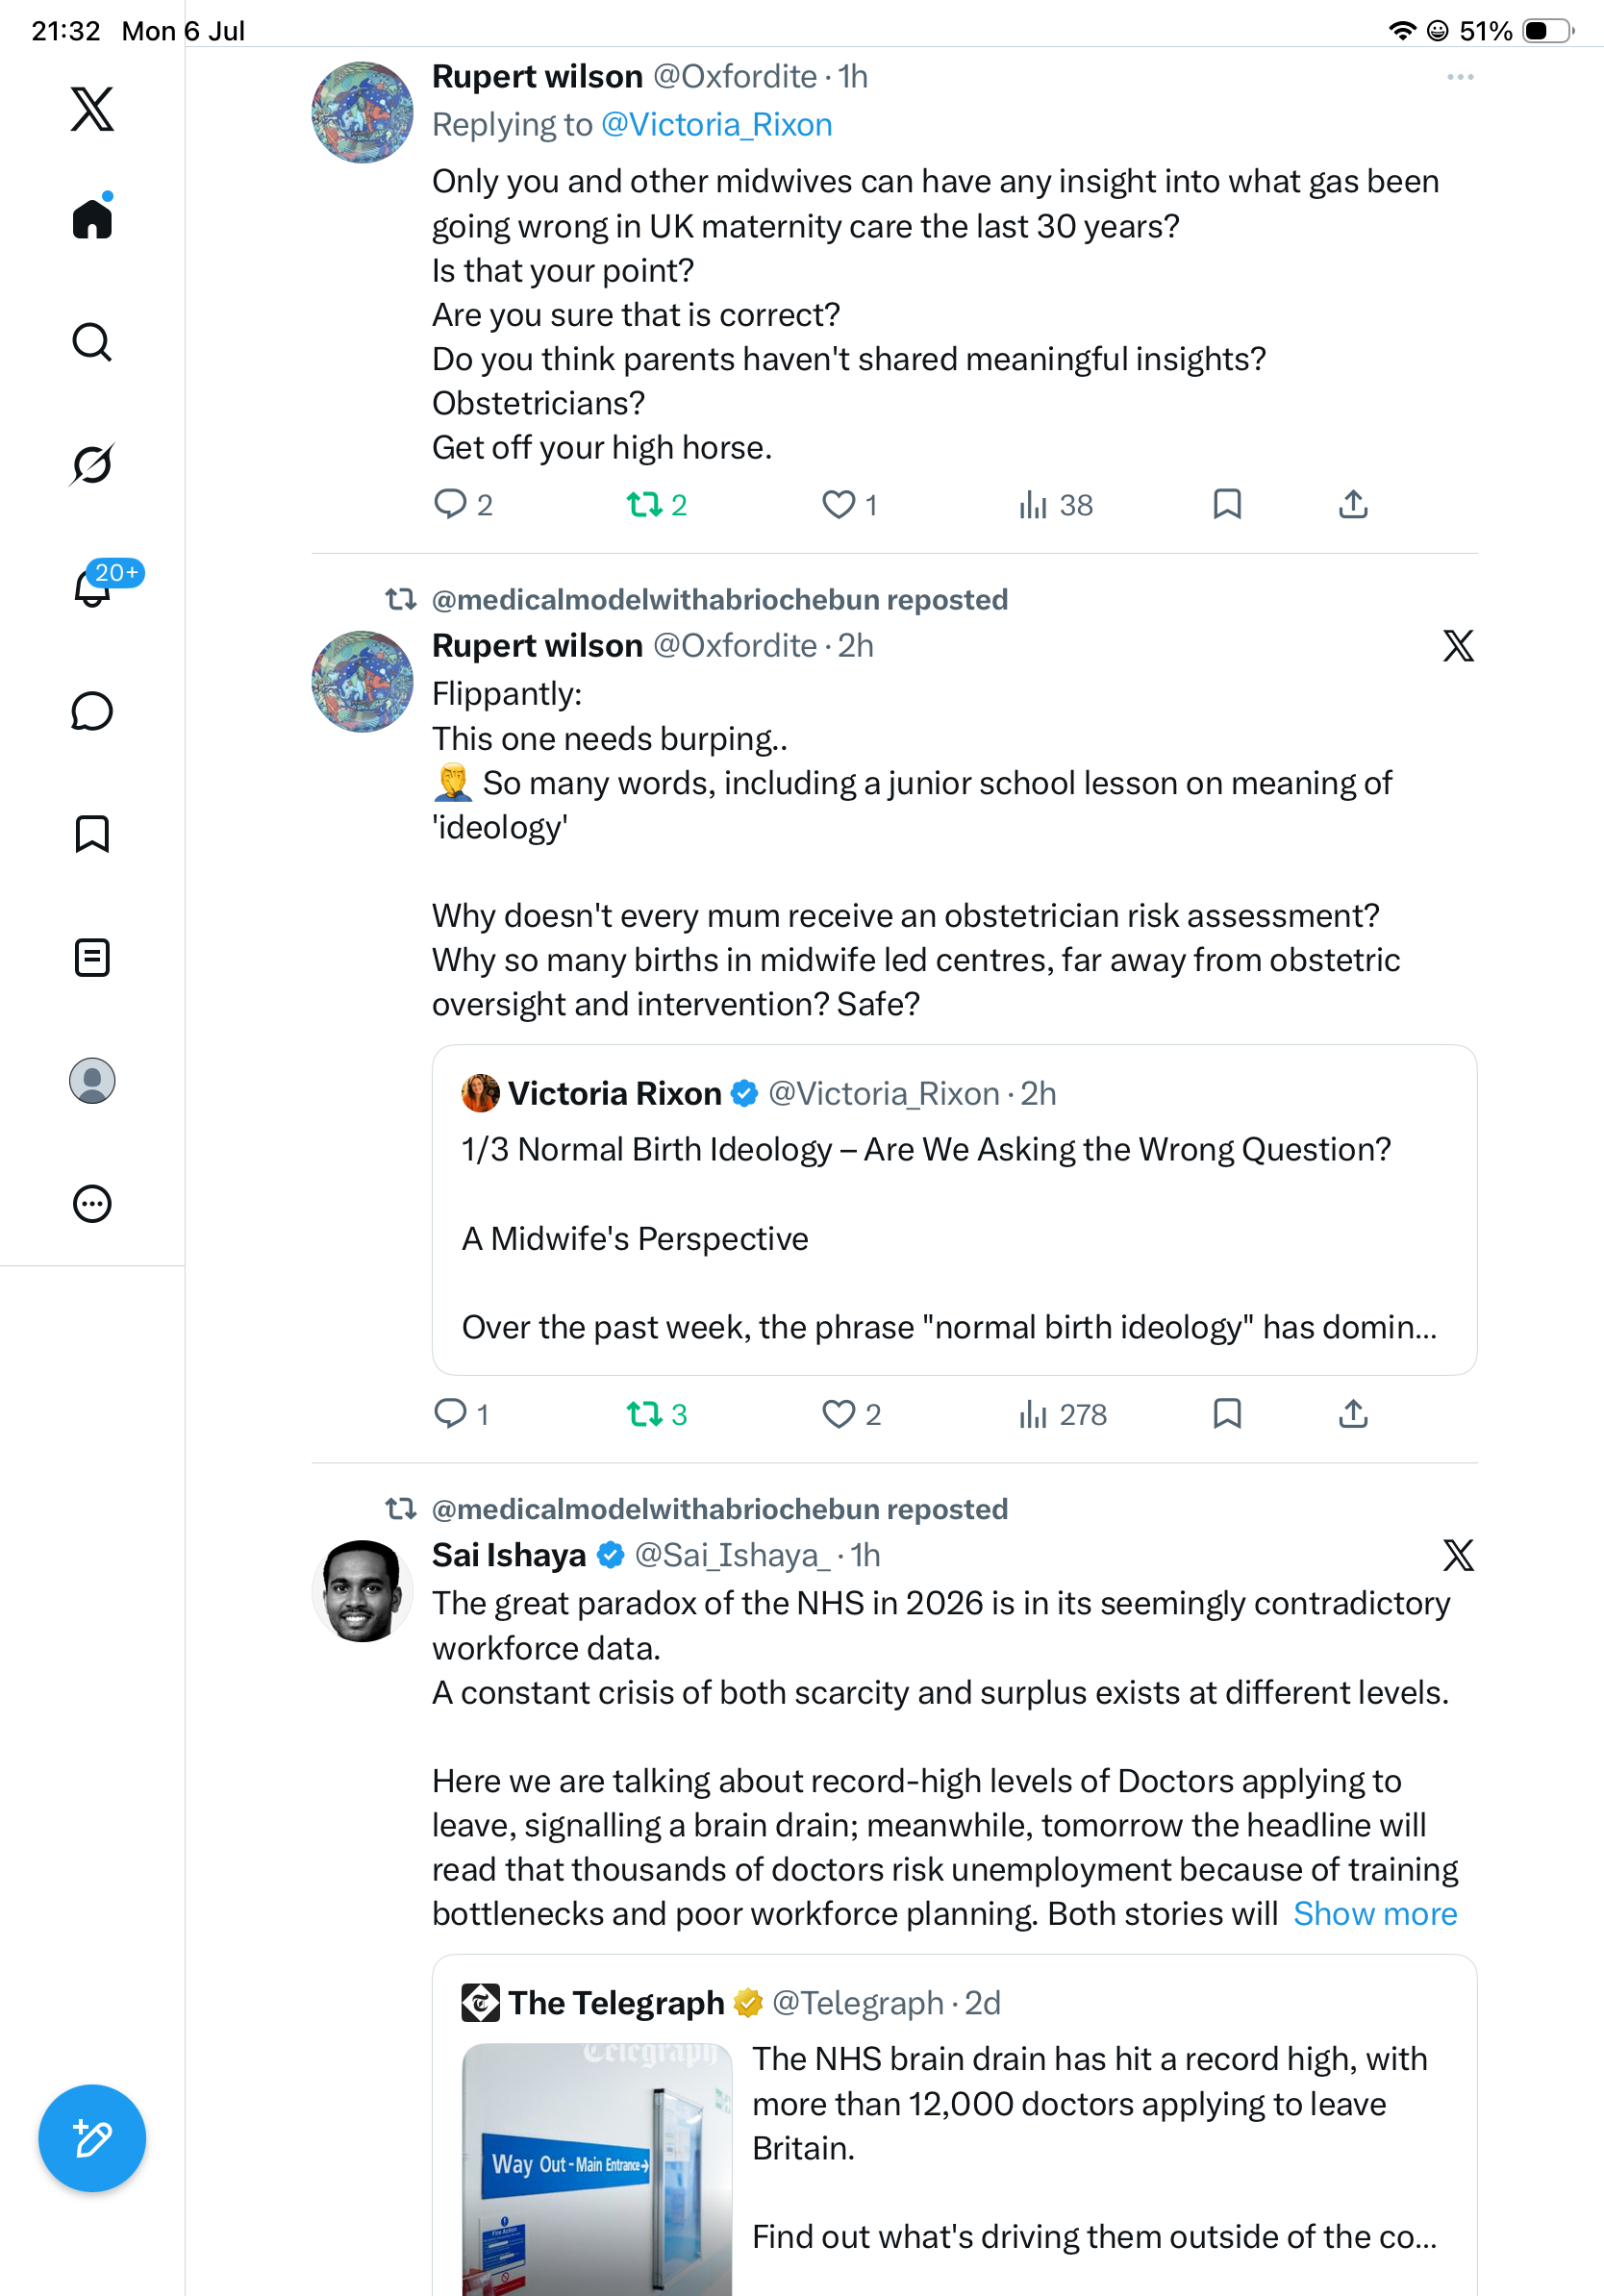Viewport: 1604px width, 2296px height.
Task: Open three-dot menu on Rupert wilson's reply
Action: click(x=1460, y=77)
